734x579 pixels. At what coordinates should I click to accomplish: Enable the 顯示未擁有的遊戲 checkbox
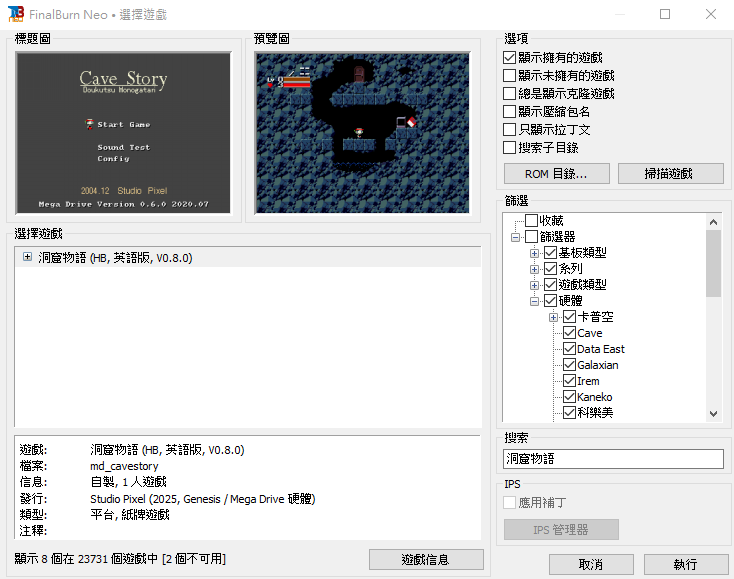pyautogui.click(x=509, y=75)
